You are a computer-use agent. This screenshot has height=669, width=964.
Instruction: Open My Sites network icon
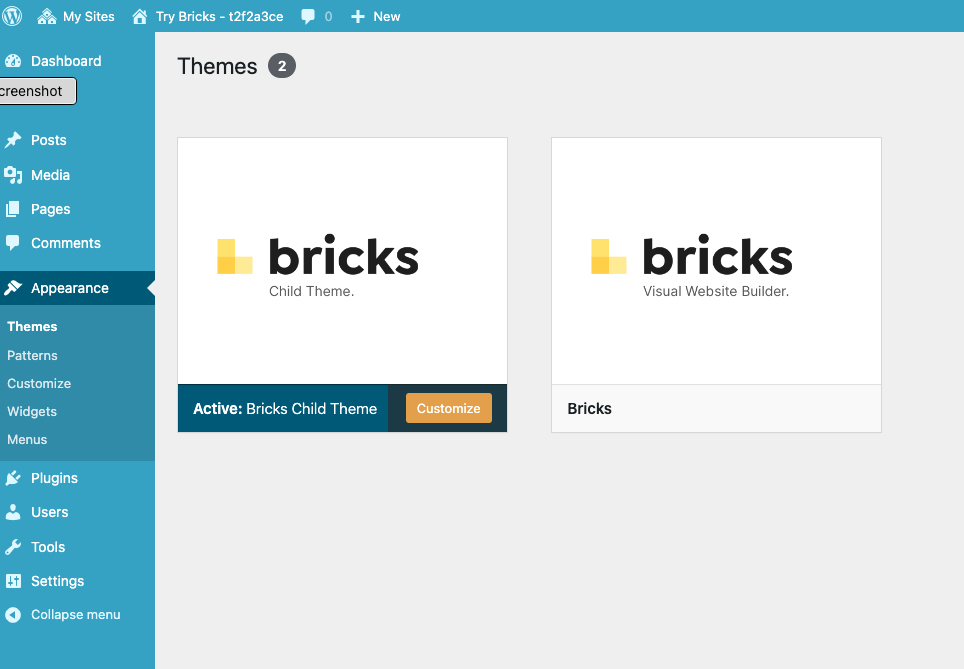pos(47,17)
